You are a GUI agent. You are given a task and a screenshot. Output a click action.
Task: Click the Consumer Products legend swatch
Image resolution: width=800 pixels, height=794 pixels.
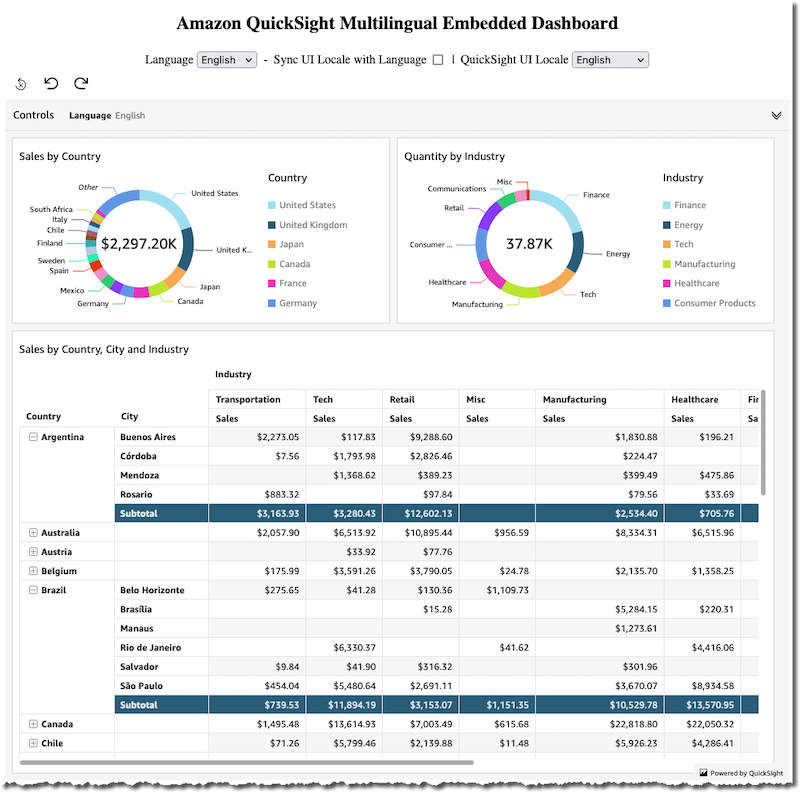coord(666,303)
